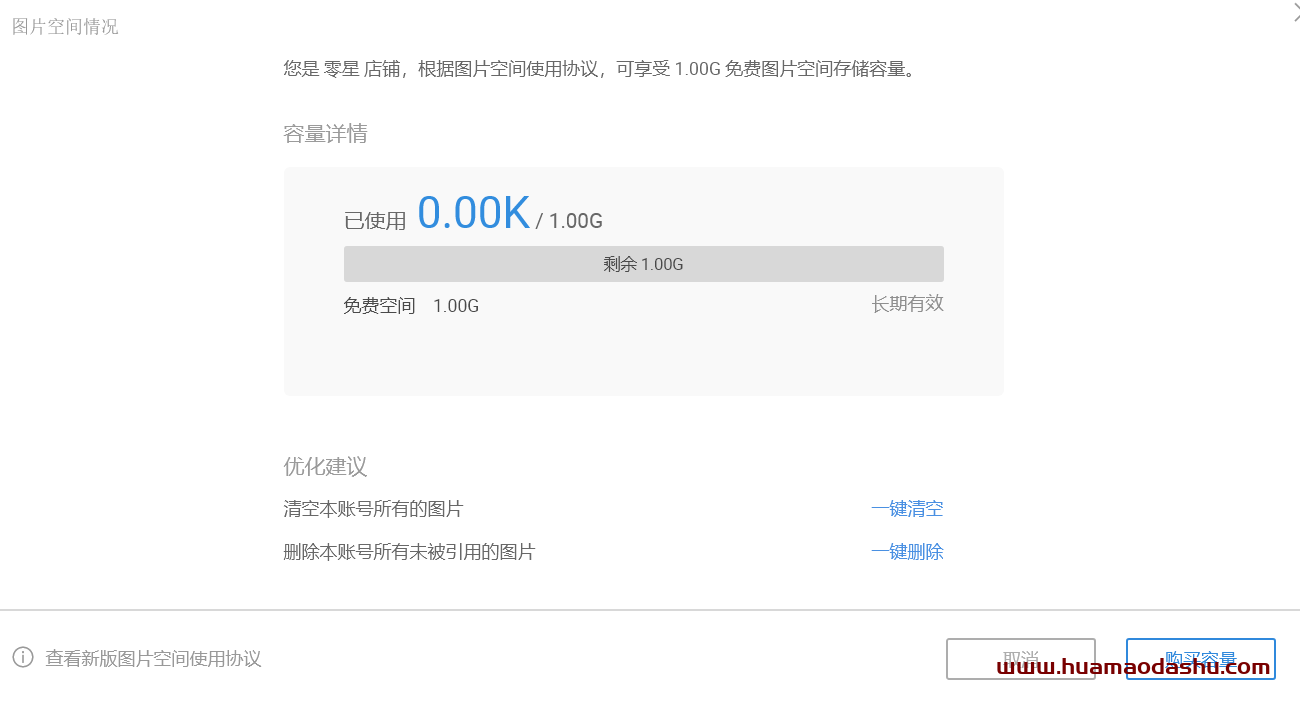
Task: Click the 取消 button
Action: 1021,659
